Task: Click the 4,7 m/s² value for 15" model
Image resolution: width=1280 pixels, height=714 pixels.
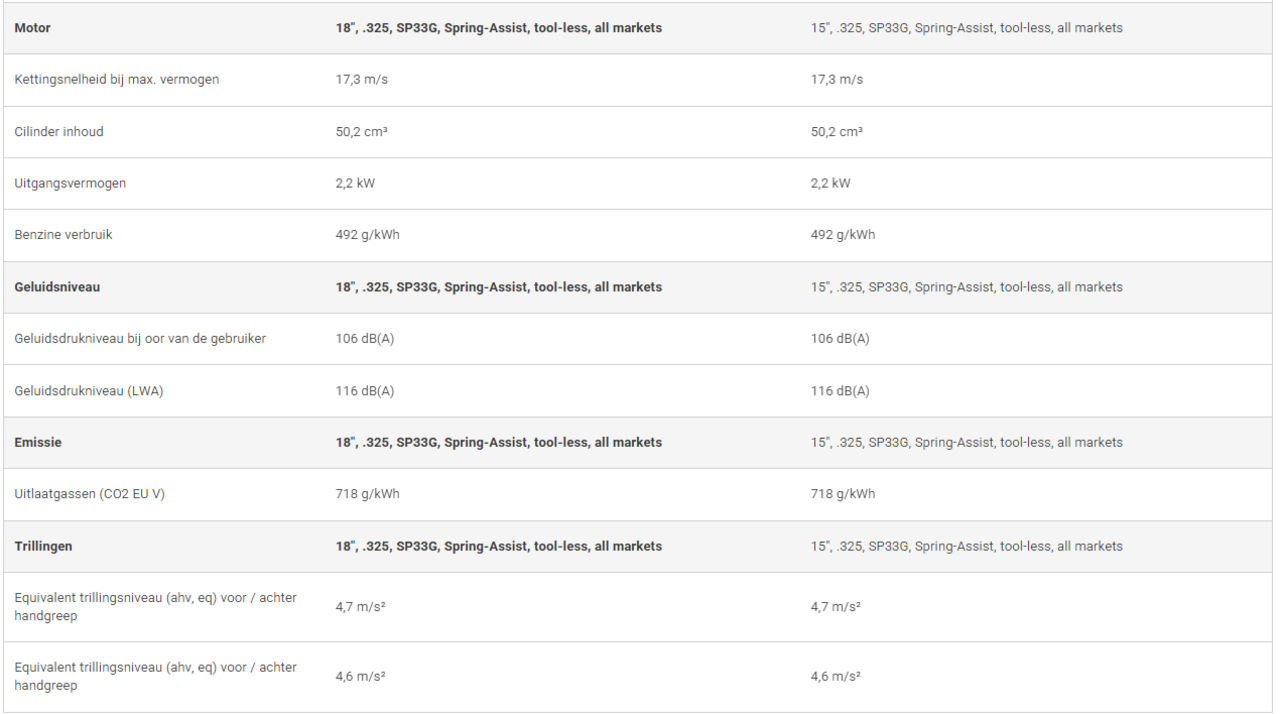Action: click(835, 607)
